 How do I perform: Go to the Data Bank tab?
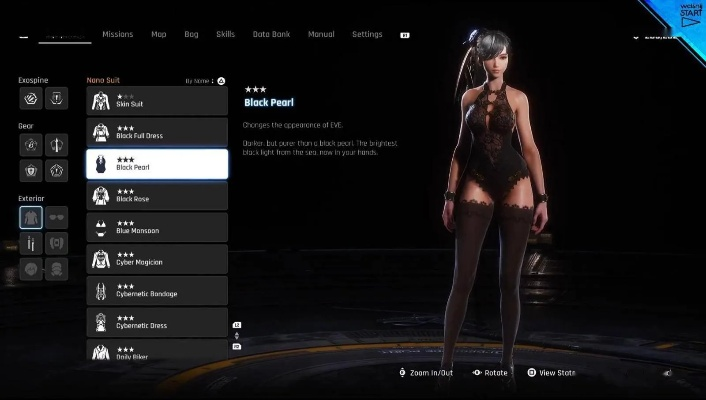tap(271, 34)
